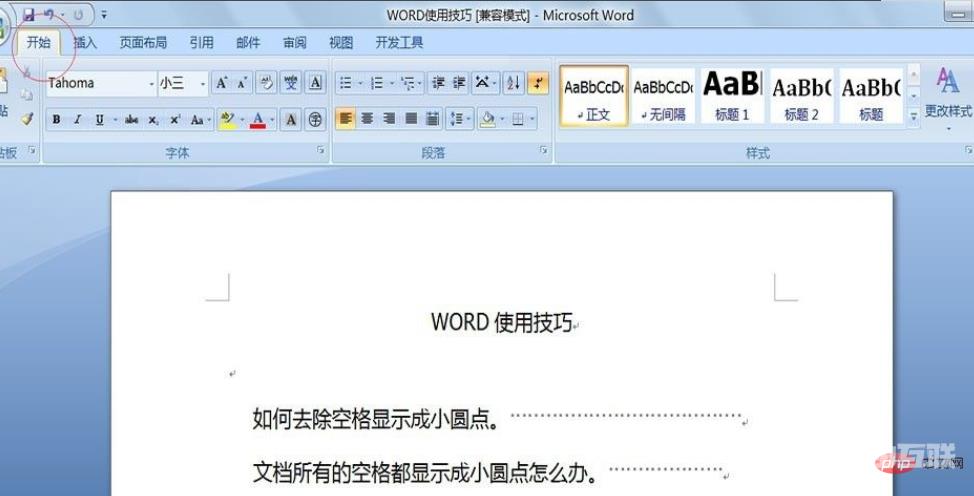Viewport: 974px width, 496px height.
Task: Toggle bold formatting
Action: 56,120
